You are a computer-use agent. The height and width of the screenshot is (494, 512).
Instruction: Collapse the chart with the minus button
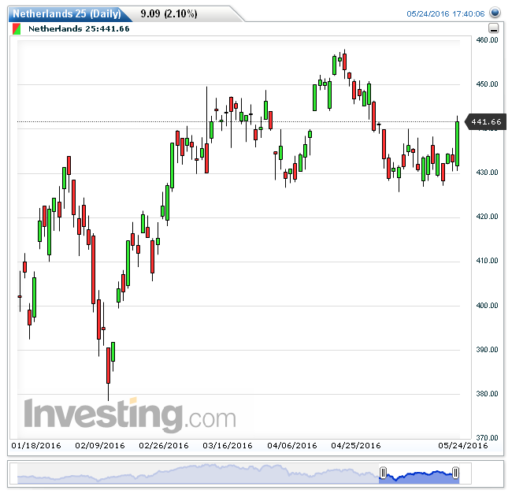[x=494, y=28]
